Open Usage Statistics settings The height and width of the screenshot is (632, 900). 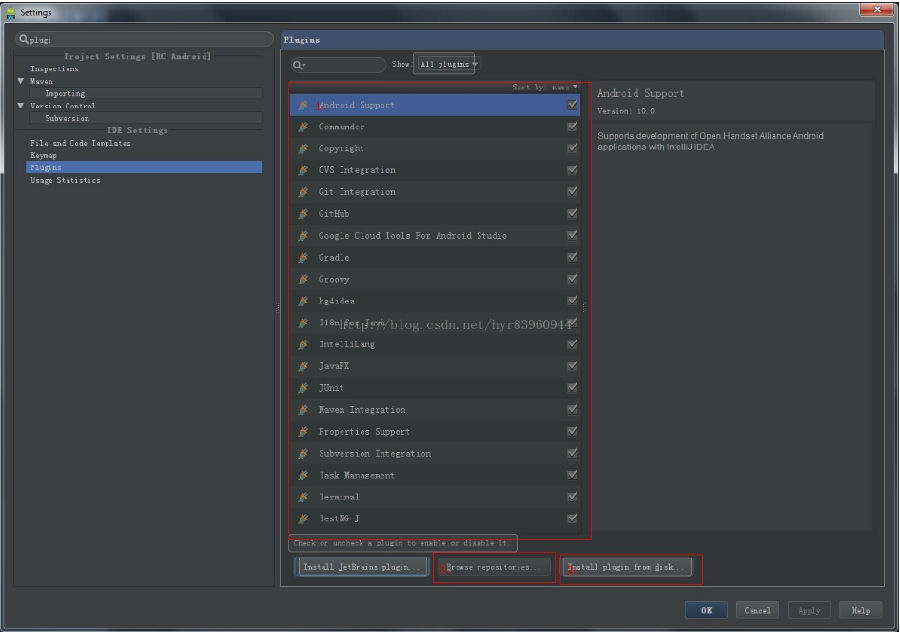point(65,180)
